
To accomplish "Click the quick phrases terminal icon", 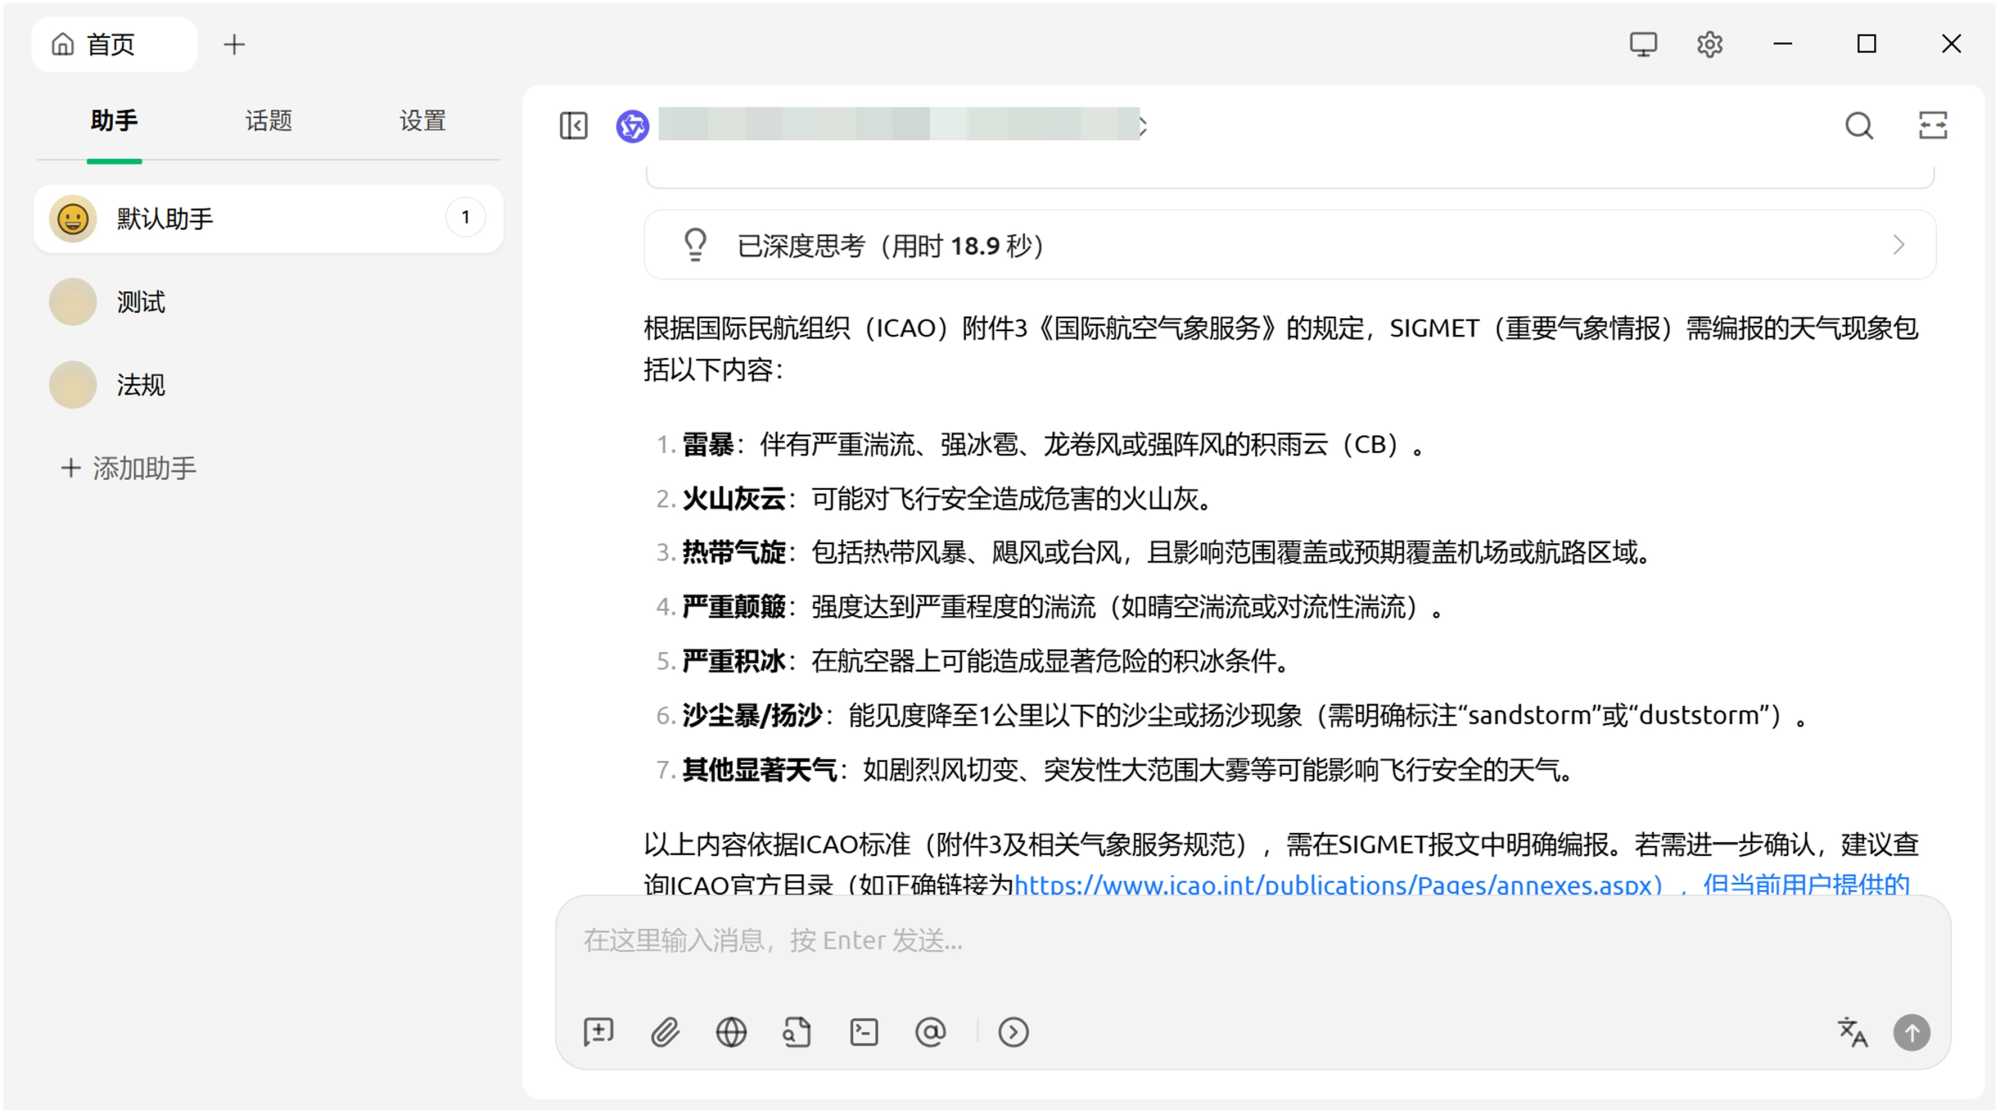I will click(x=864, y=1032).
